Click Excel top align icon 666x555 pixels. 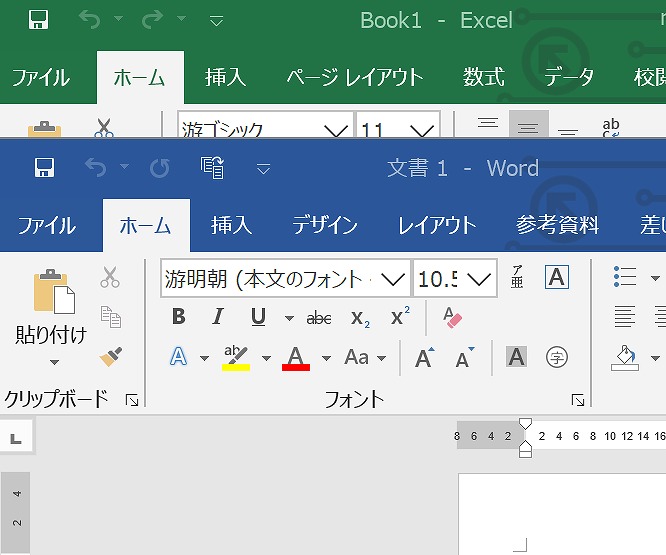click(488, 124)
